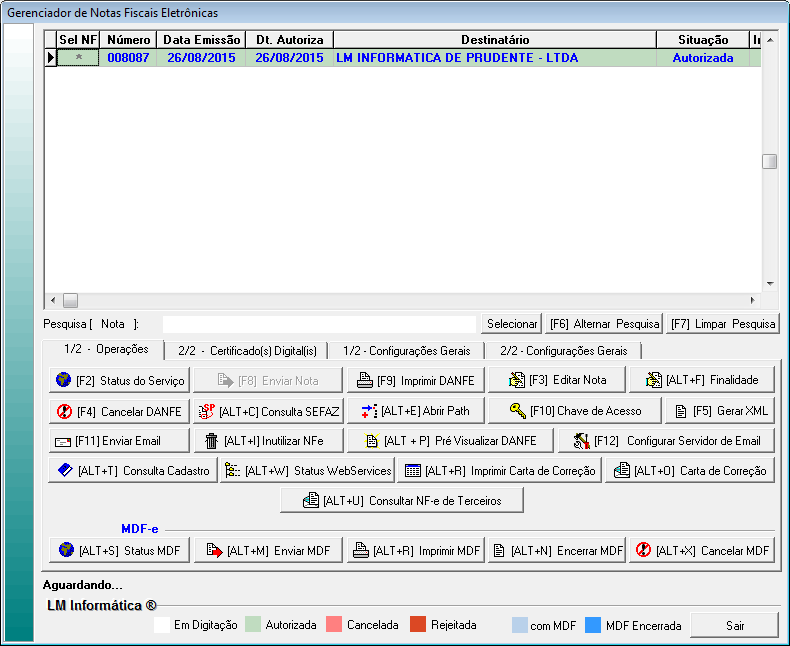Click the Enviar MDF arrow icon
The height and width of the screenshot is (646, 790).
pyautogui.click(x=212, y=551)
